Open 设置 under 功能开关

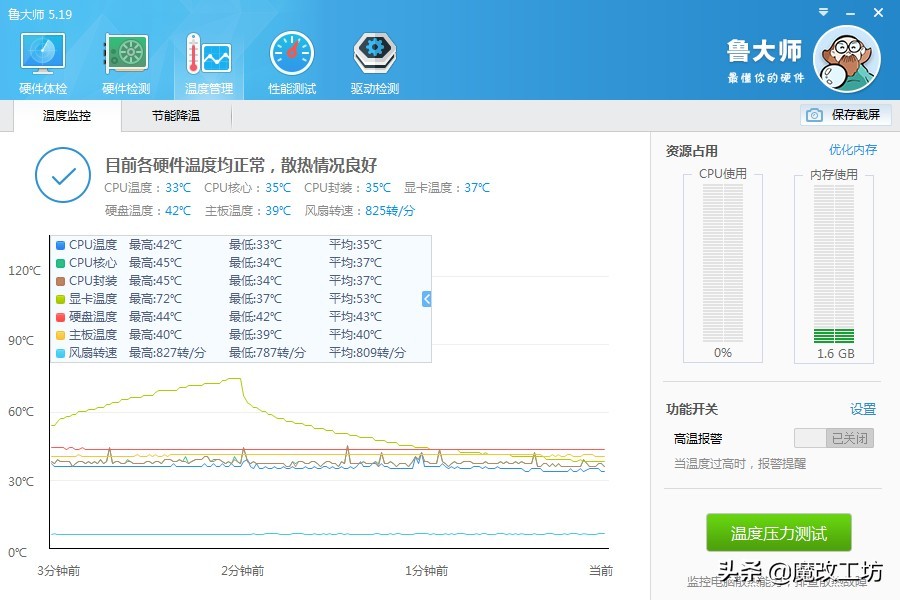(x=860, y=409)
